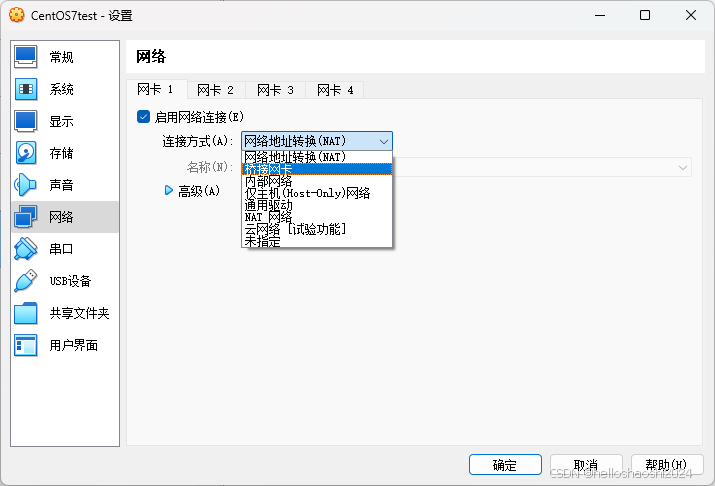Select the 常规 label in sidebar

click(x=62, y=57)
